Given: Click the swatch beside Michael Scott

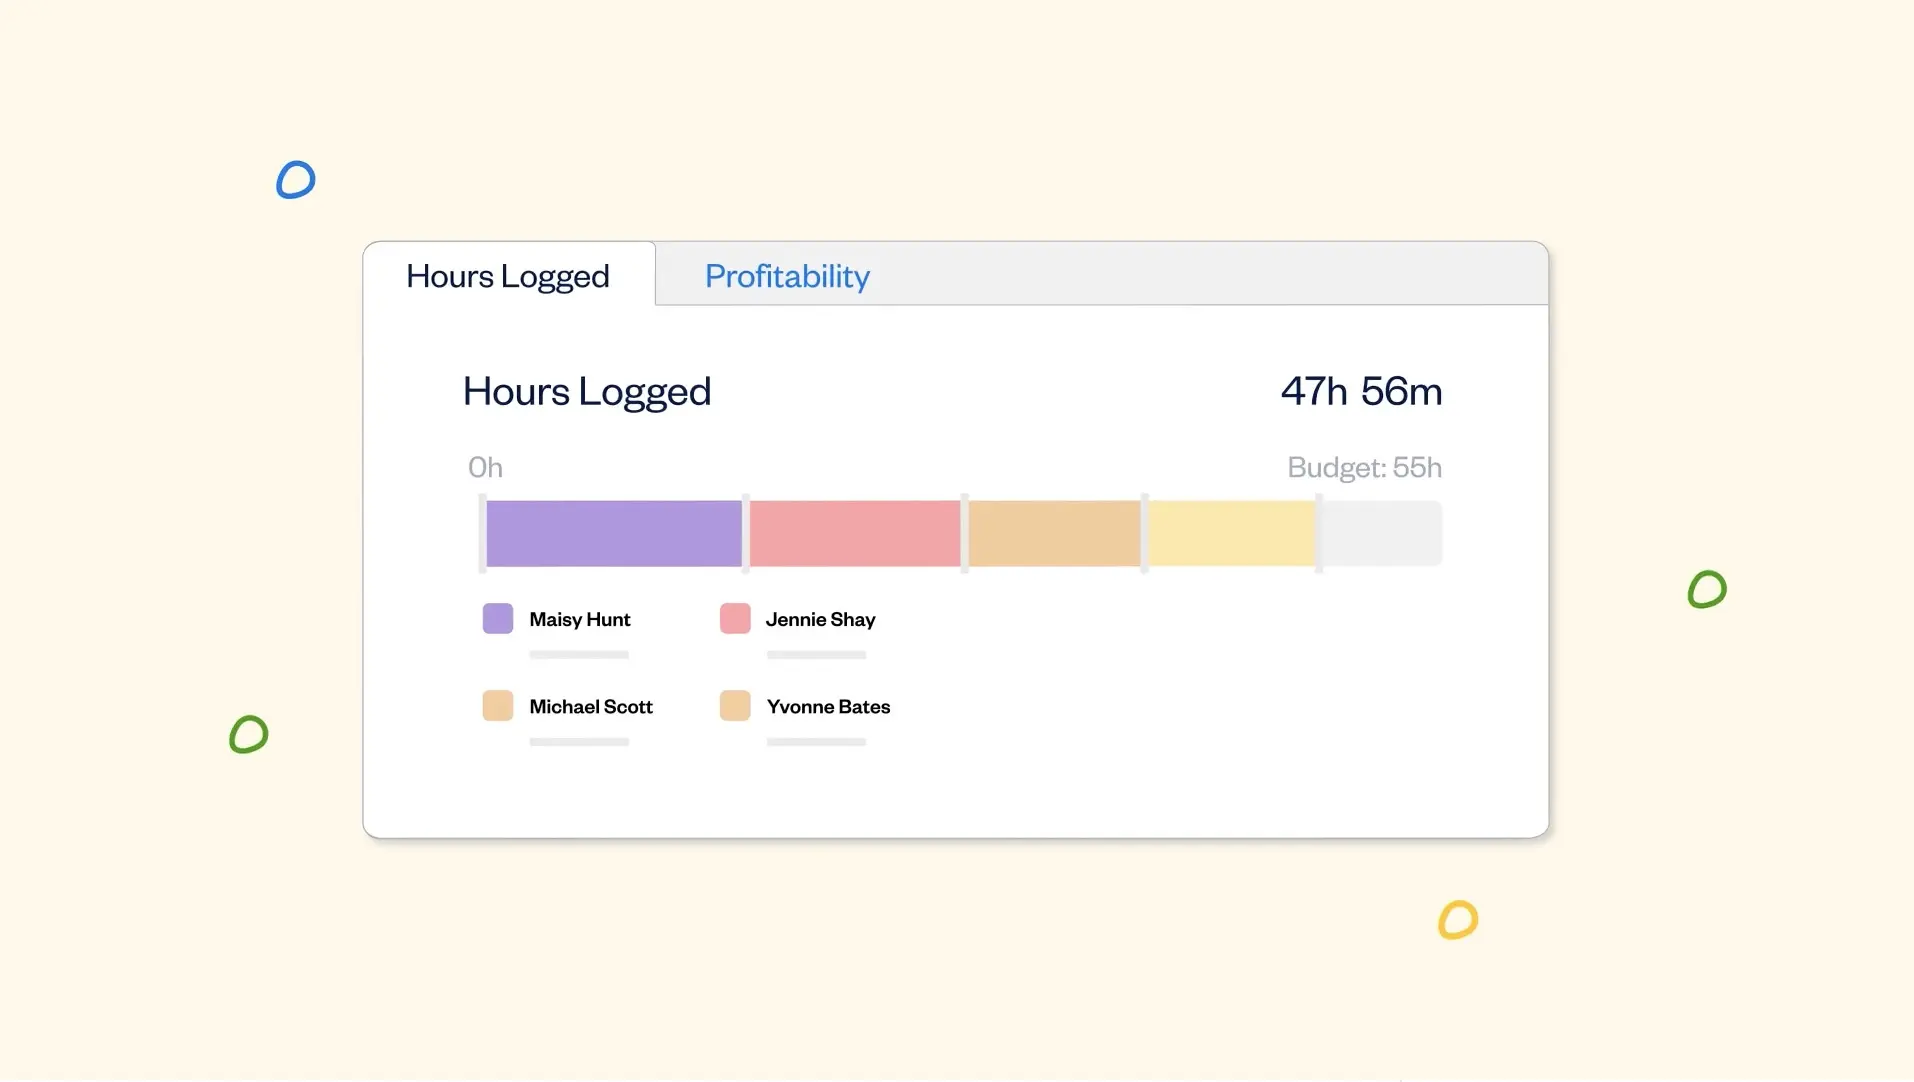Looking at the screenshot, I should [498, 706].
